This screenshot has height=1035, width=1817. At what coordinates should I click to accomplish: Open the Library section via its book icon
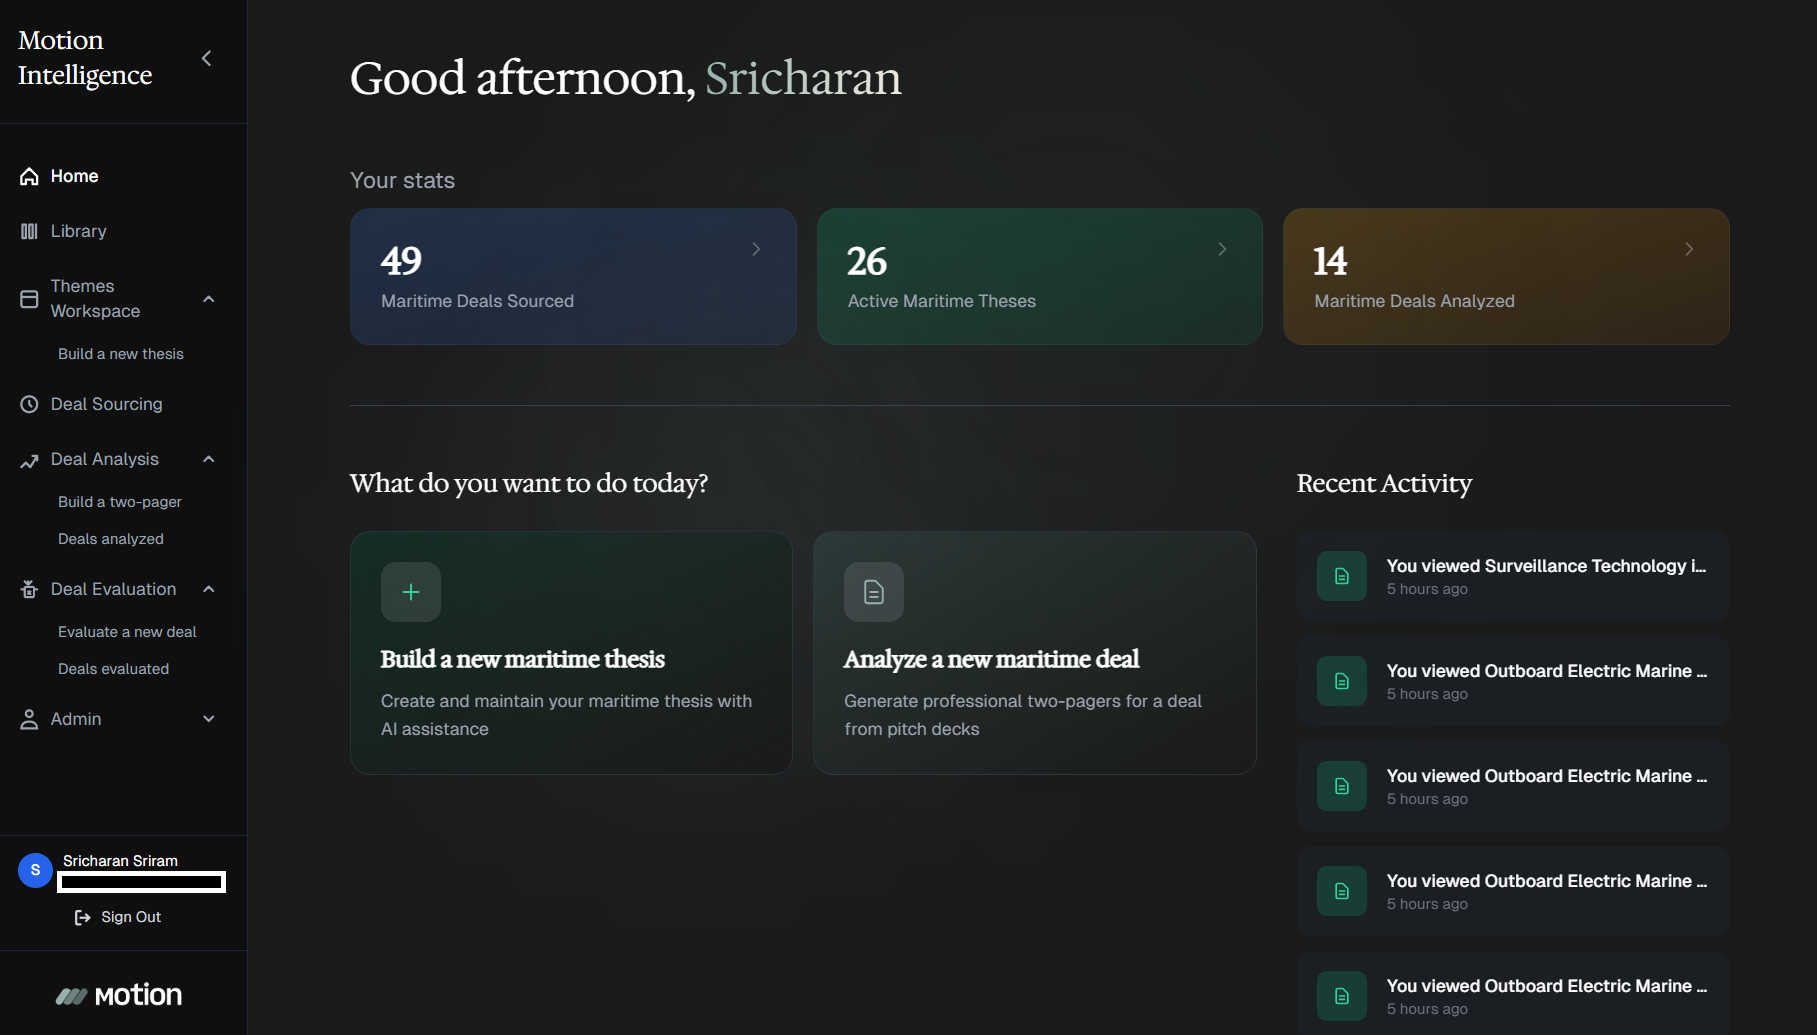click(29, 231)
